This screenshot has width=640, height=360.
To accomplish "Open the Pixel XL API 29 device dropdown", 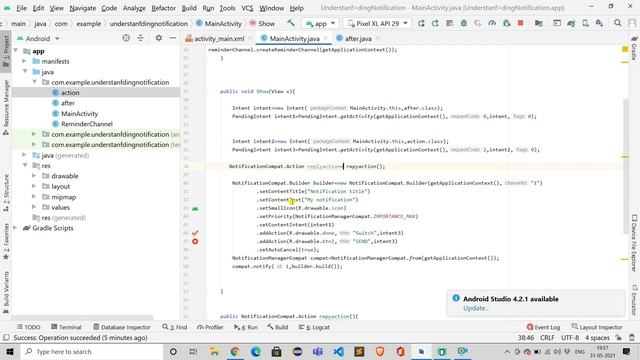I will [378, 23].
